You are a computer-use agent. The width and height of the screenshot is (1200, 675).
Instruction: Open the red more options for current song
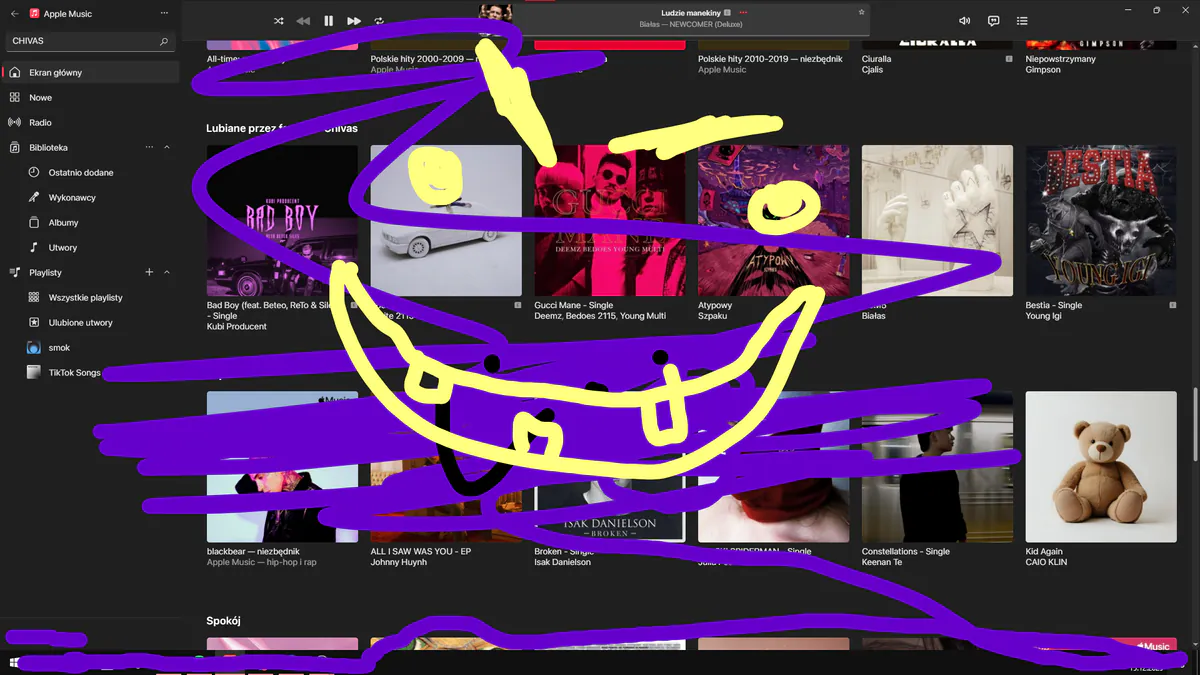click(x=743, y=13)
